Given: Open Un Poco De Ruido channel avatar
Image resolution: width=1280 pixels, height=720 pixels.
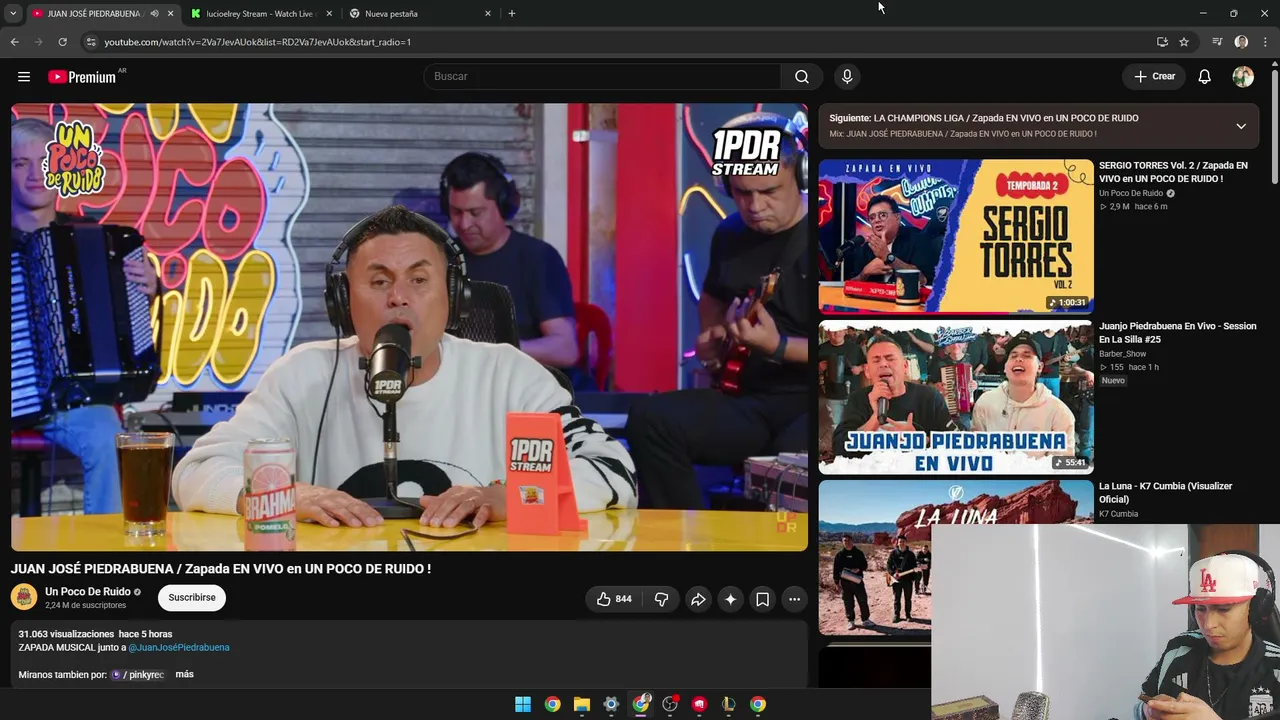Looking at the screenshot, I should point(24,597).
